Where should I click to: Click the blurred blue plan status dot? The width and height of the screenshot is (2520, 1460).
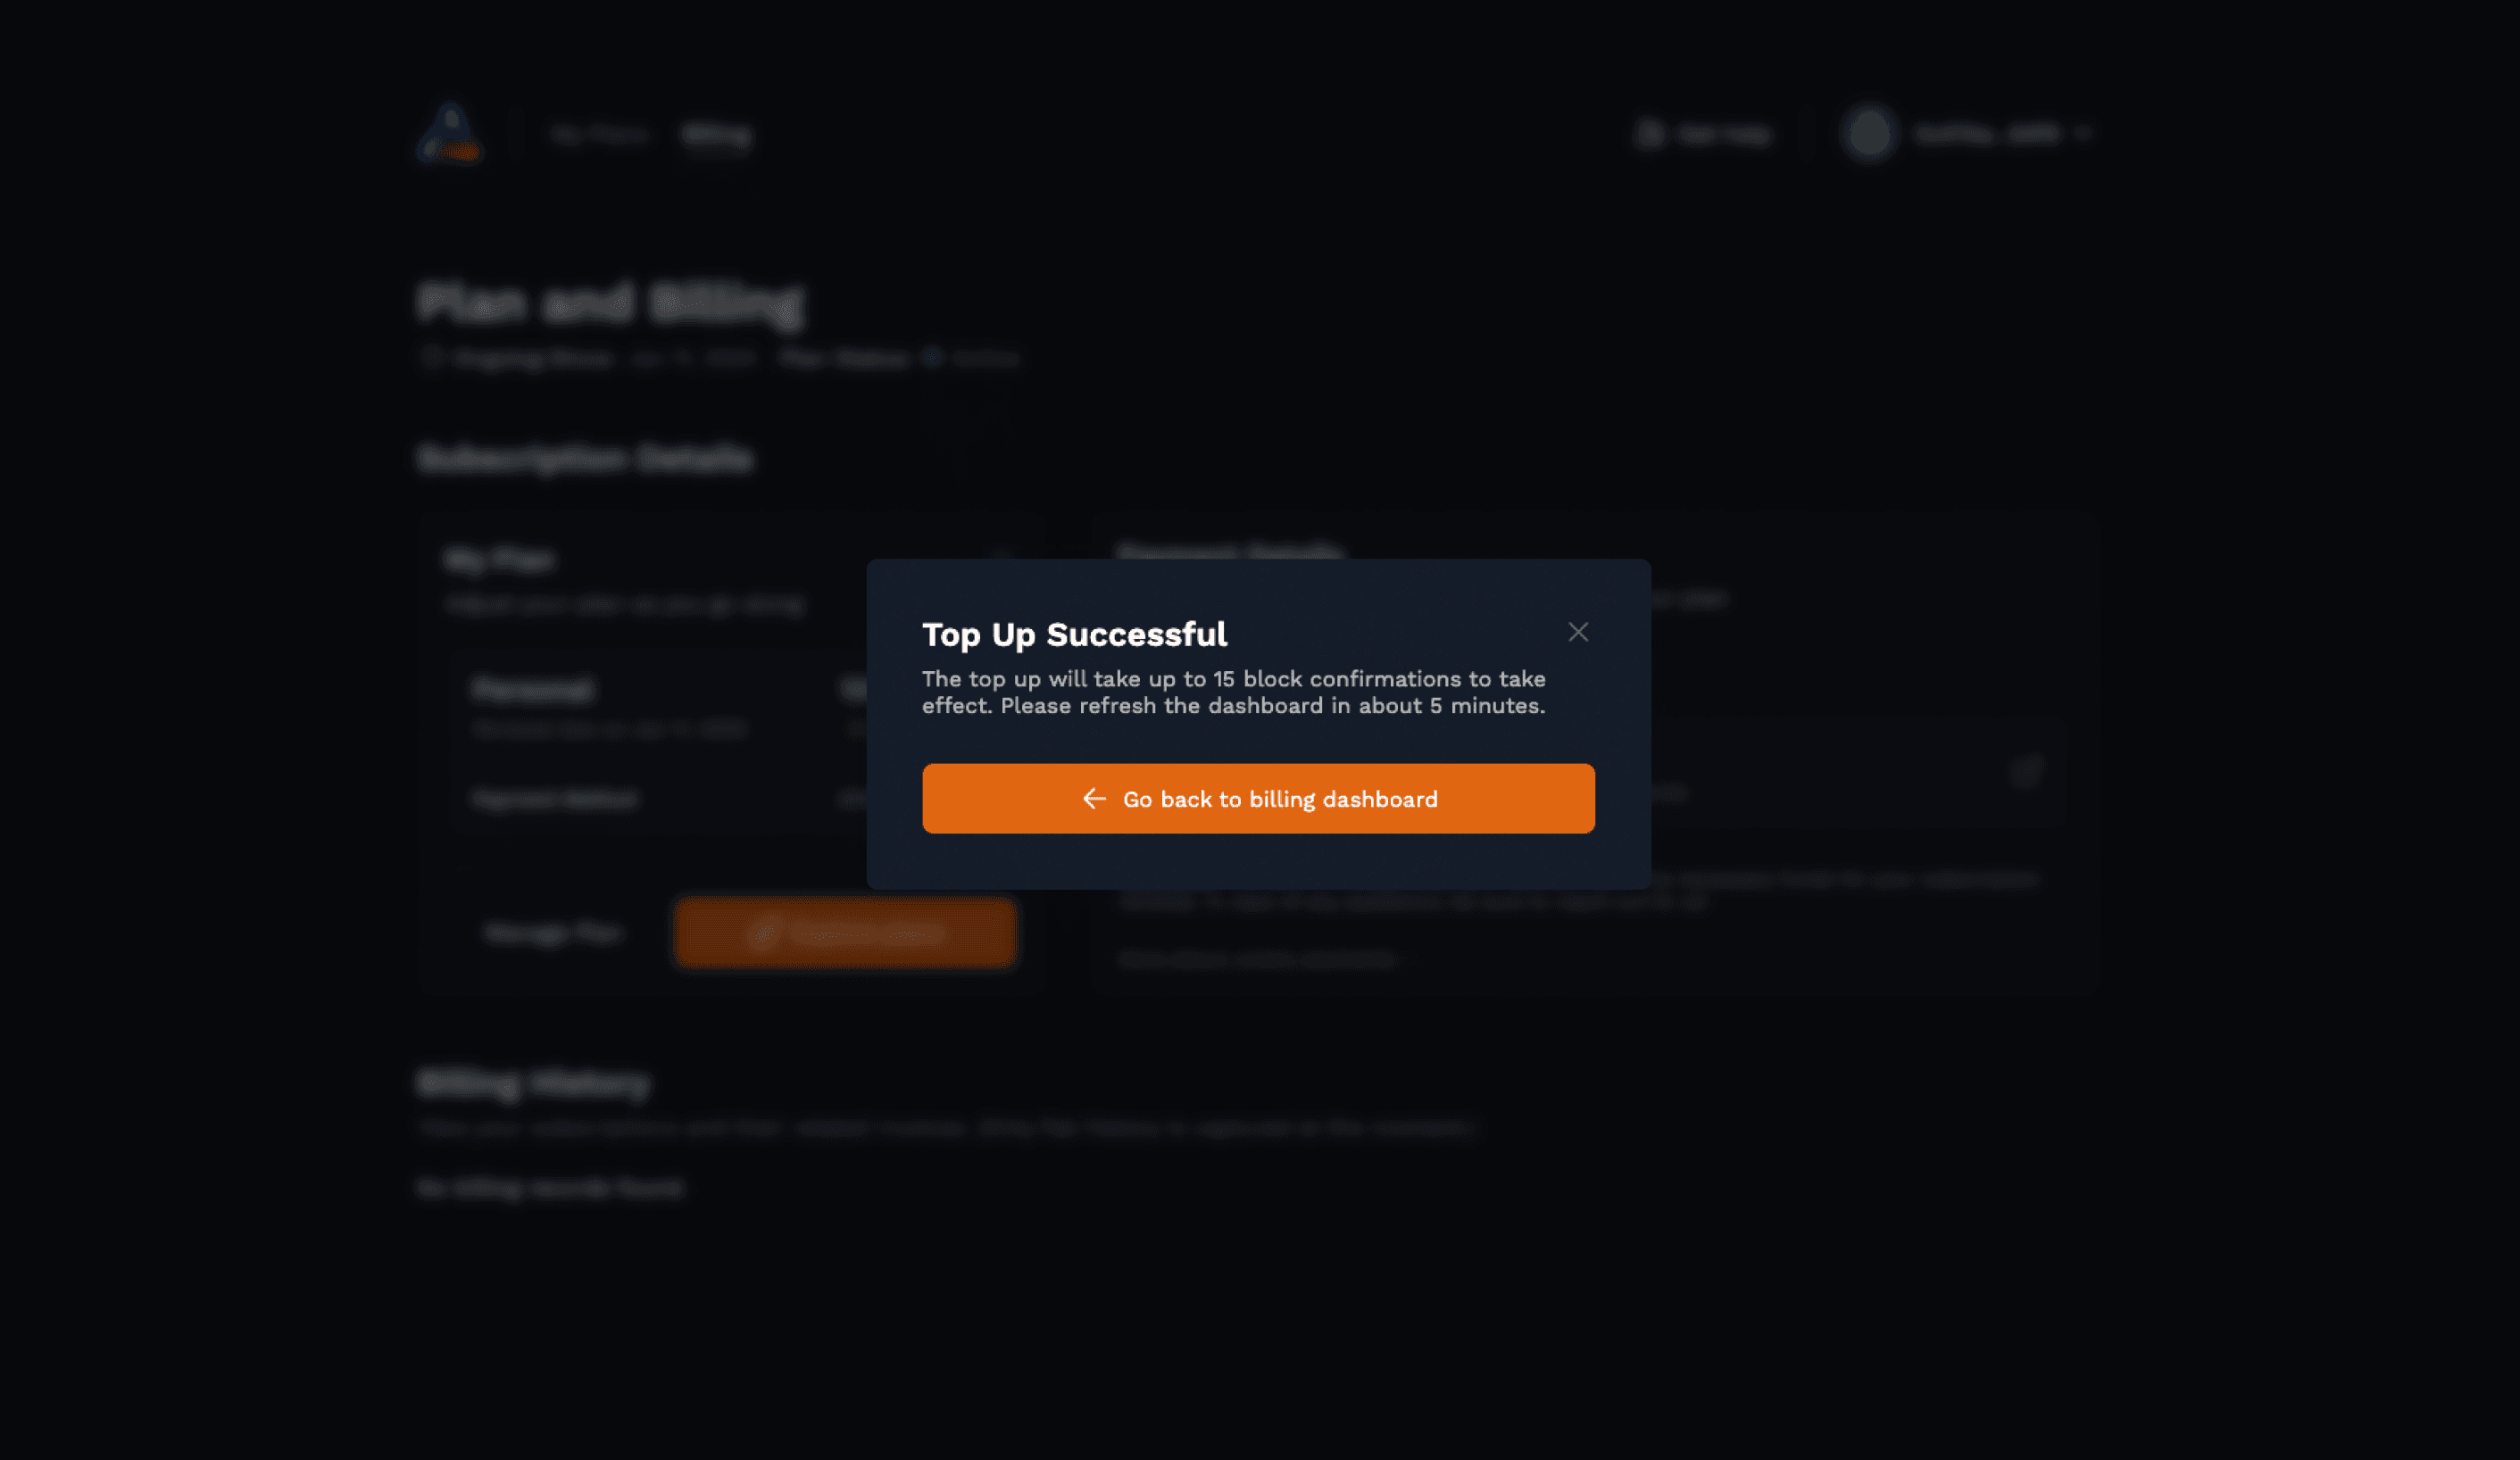coord(931,357)
